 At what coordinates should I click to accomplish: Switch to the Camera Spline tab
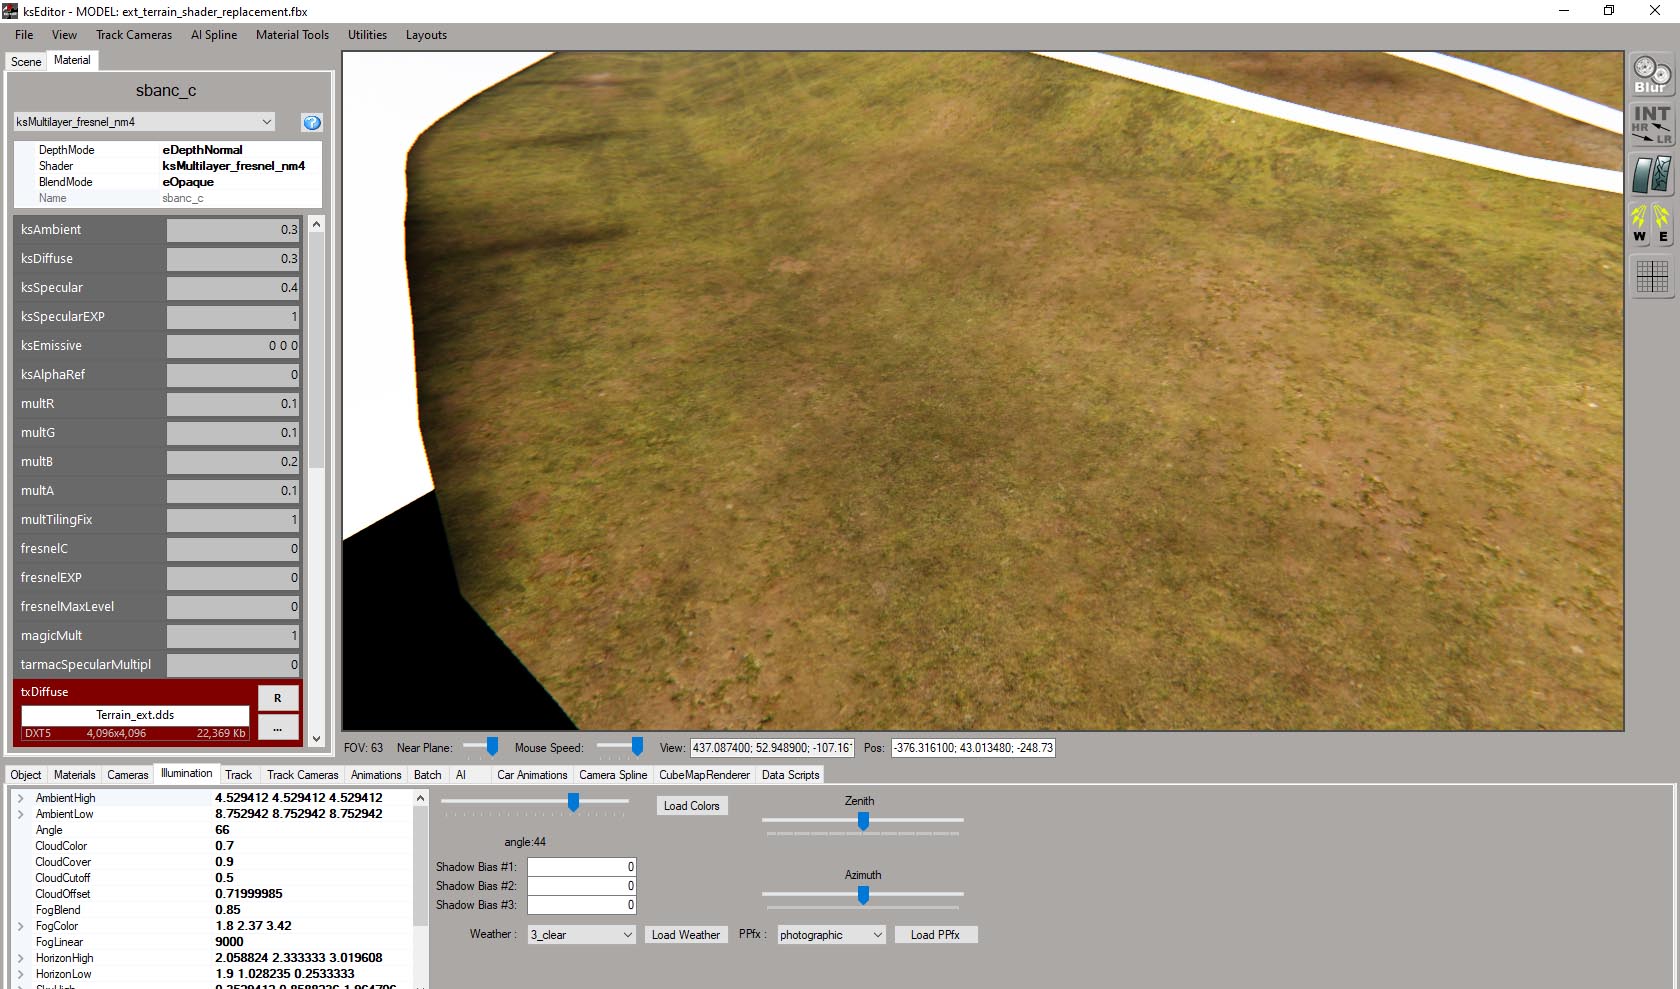pos(613,775)
